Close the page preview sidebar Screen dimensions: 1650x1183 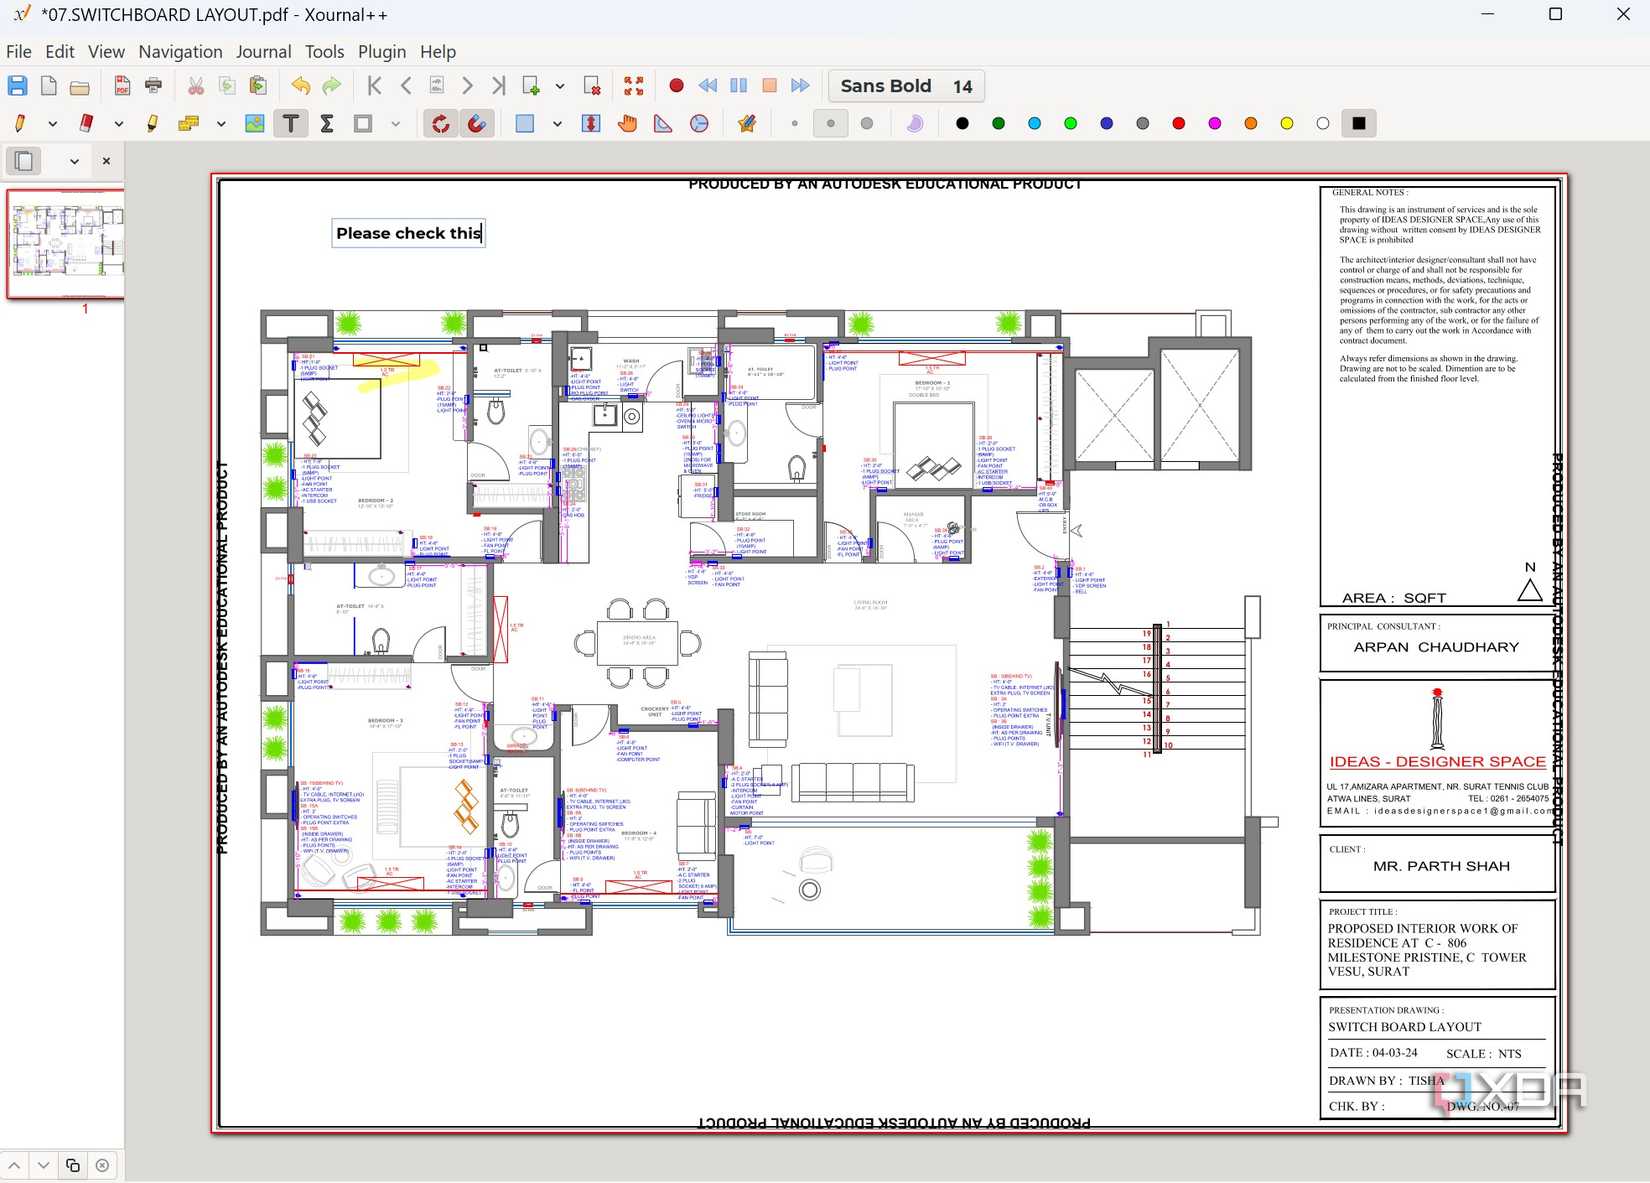tap(105, 160)
